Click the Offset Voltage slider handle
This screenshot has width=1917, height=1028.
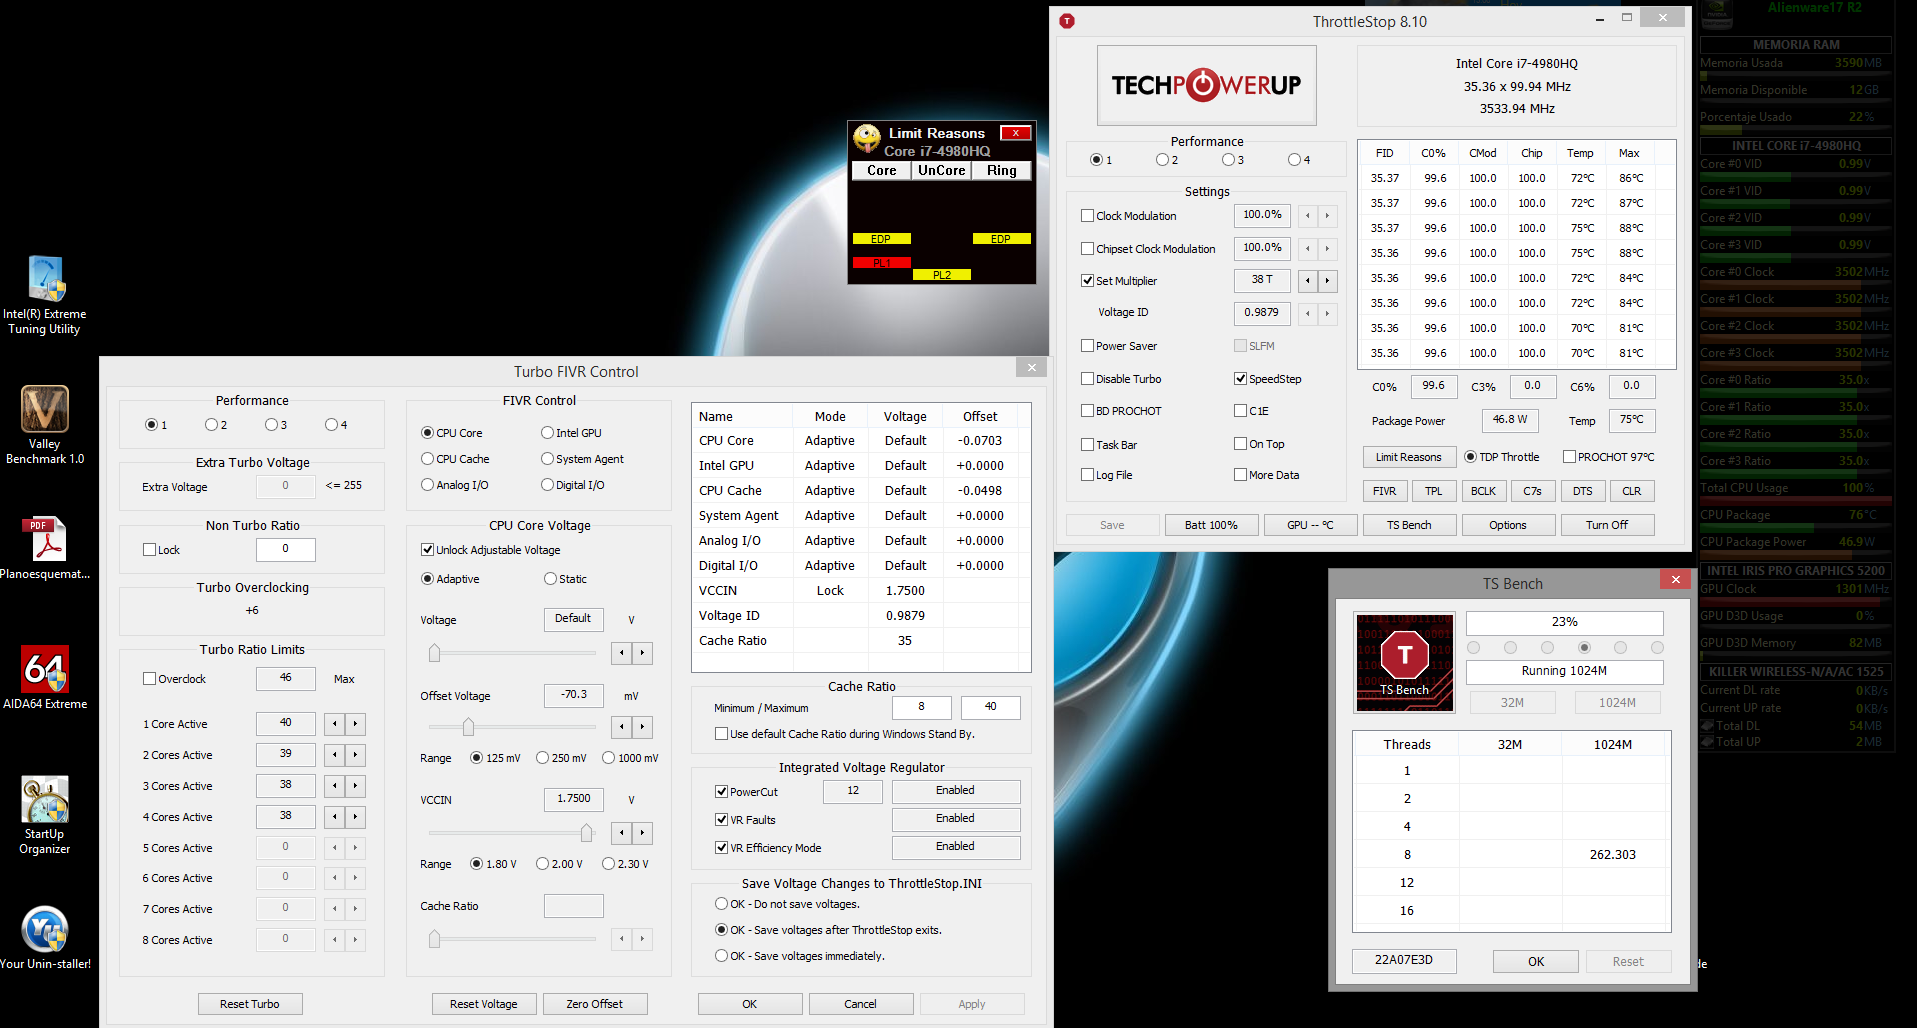tap(468, 727)
